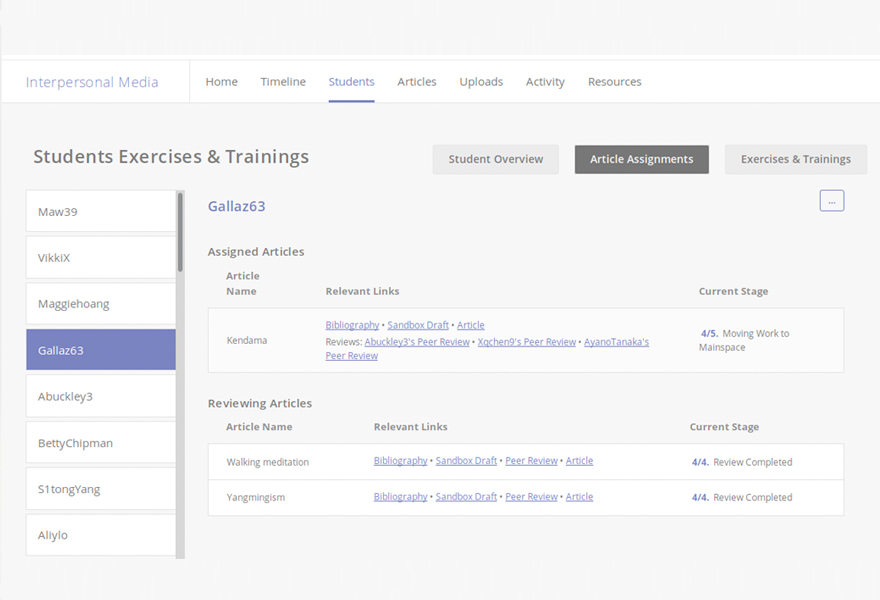Viewport: 880px width, 600px height.
Task: Click the student list scrollbar
Action: click(x=180, y=232)
